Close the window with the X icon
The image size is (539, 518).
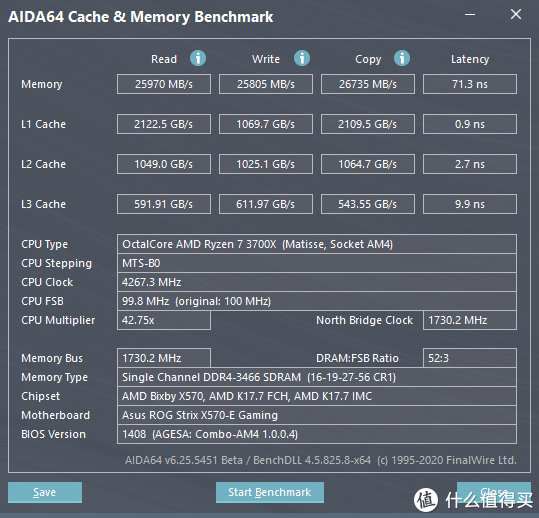[x=516, y=14]
